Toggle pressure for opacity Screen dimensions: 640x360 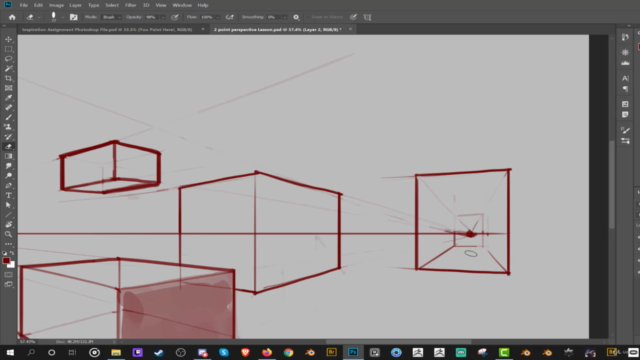(x=175, y=17)
